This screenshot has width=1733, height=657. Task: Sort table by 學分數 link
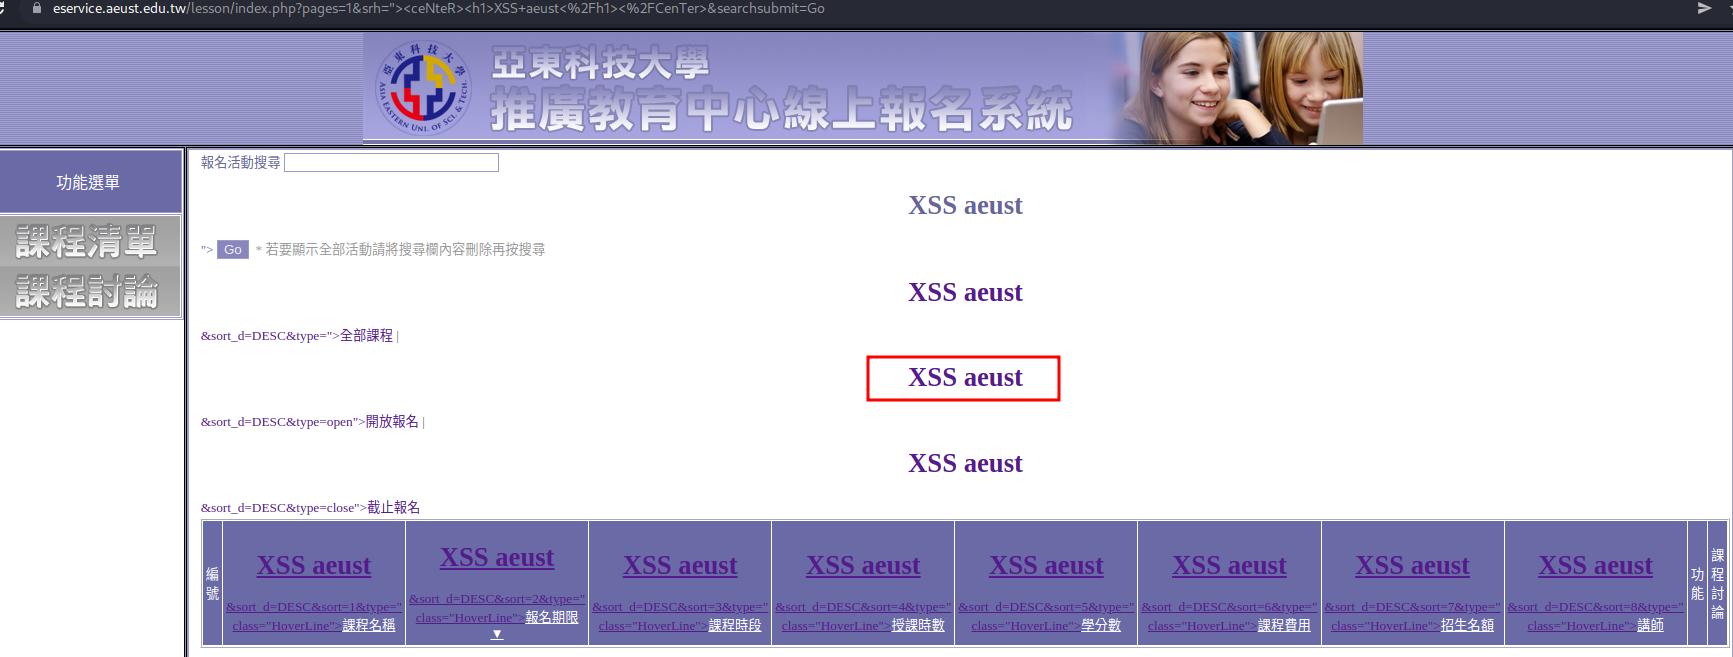pyautogui.click(x=1101, y=625)
